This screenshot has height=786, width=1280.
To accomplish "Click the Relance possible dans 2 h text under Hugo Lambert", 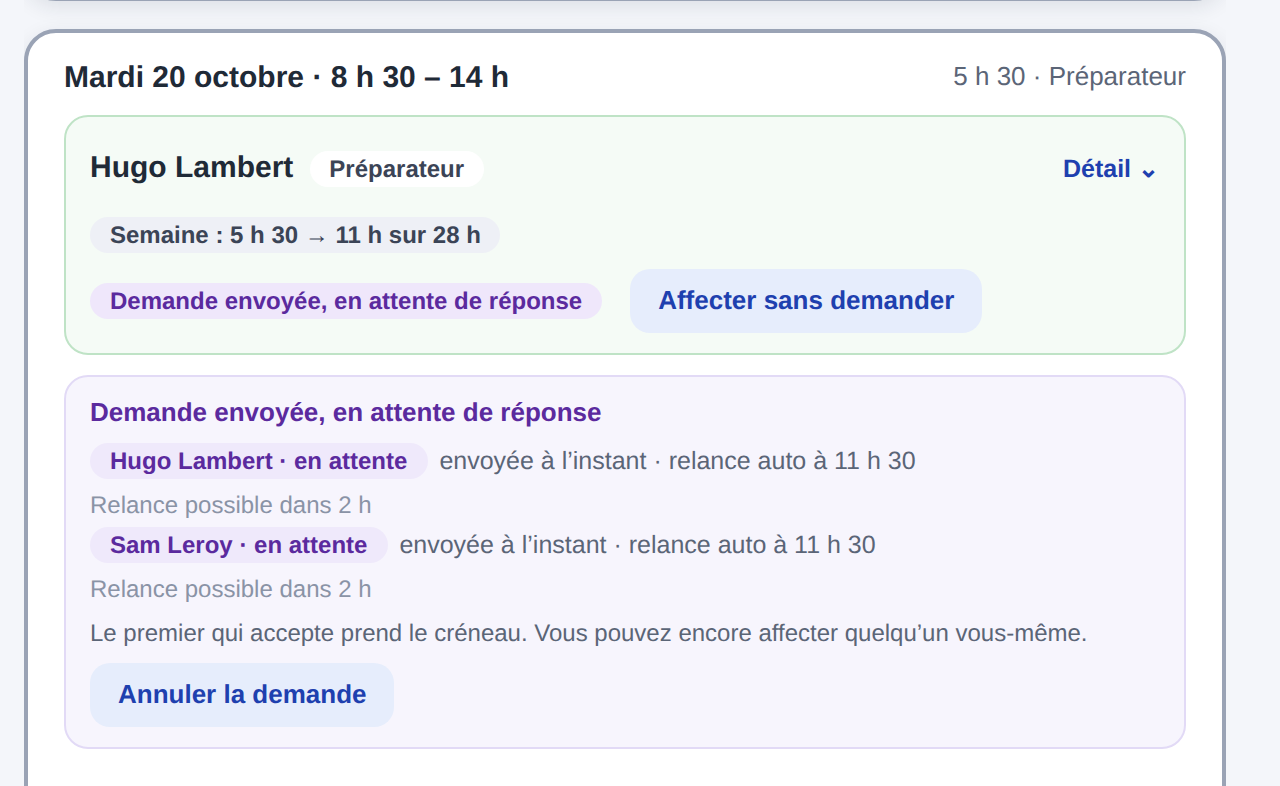I will coord(231,505).
